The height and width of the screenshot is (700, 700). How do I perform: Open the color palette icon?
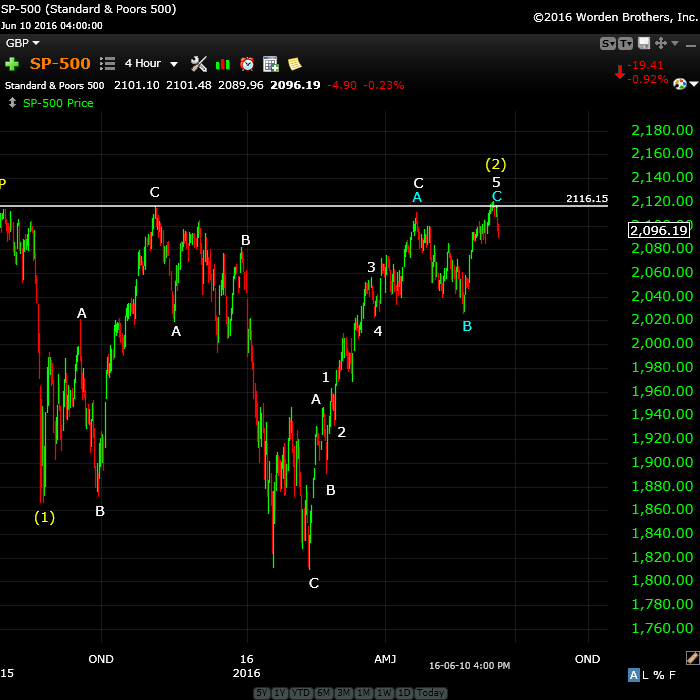pyautogui.click(x=680, y=84)
